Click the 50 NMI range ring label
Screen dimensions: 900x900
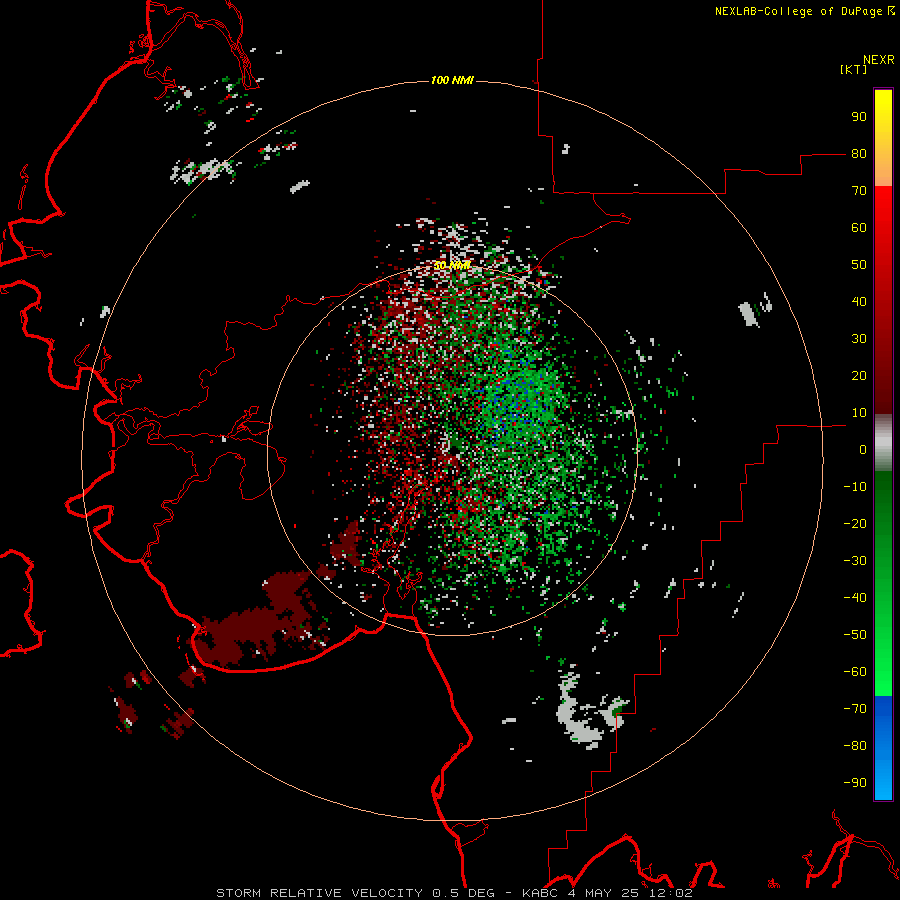(452, 265)
